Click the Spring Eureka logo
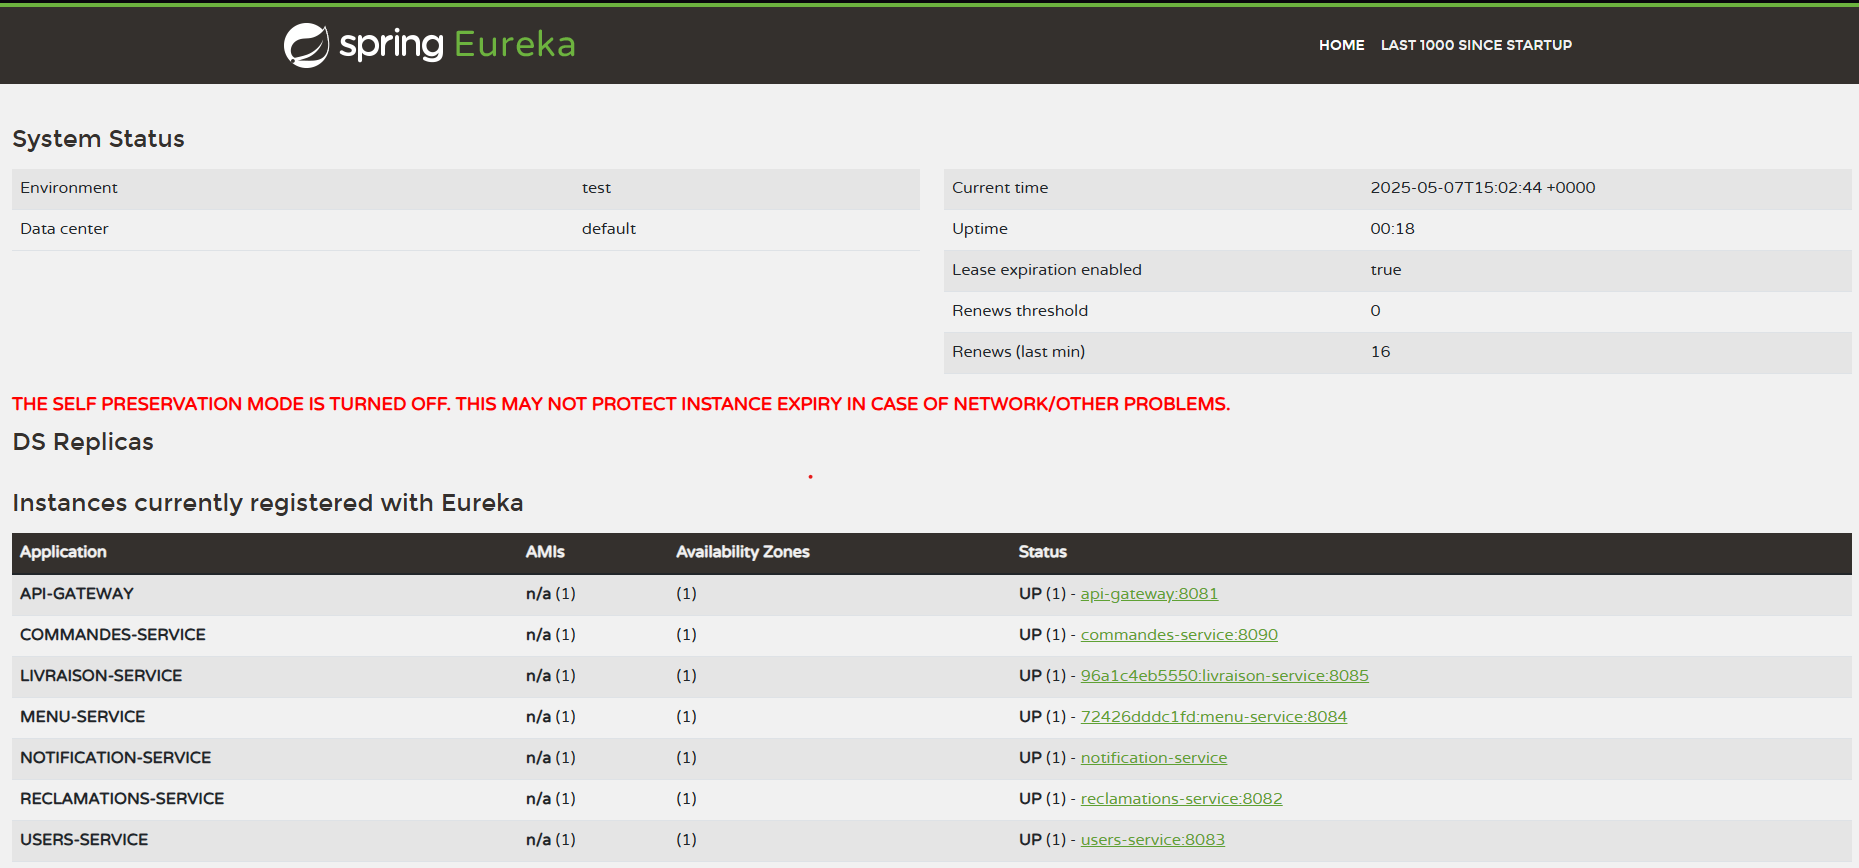Image resolution: width=1859 pixels, height=868 pixels. pos(430,45)
